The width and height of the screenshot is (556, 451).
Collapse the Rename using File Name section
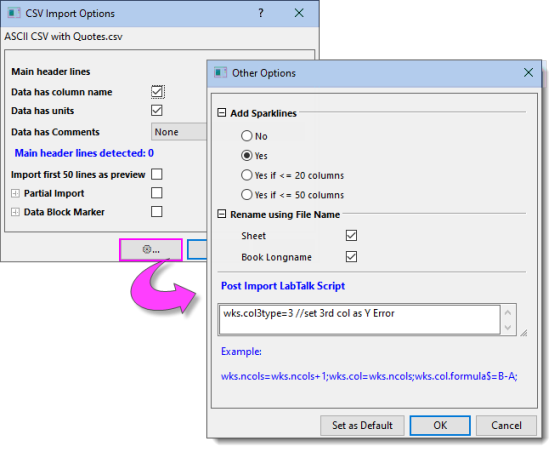coord(222,214)
